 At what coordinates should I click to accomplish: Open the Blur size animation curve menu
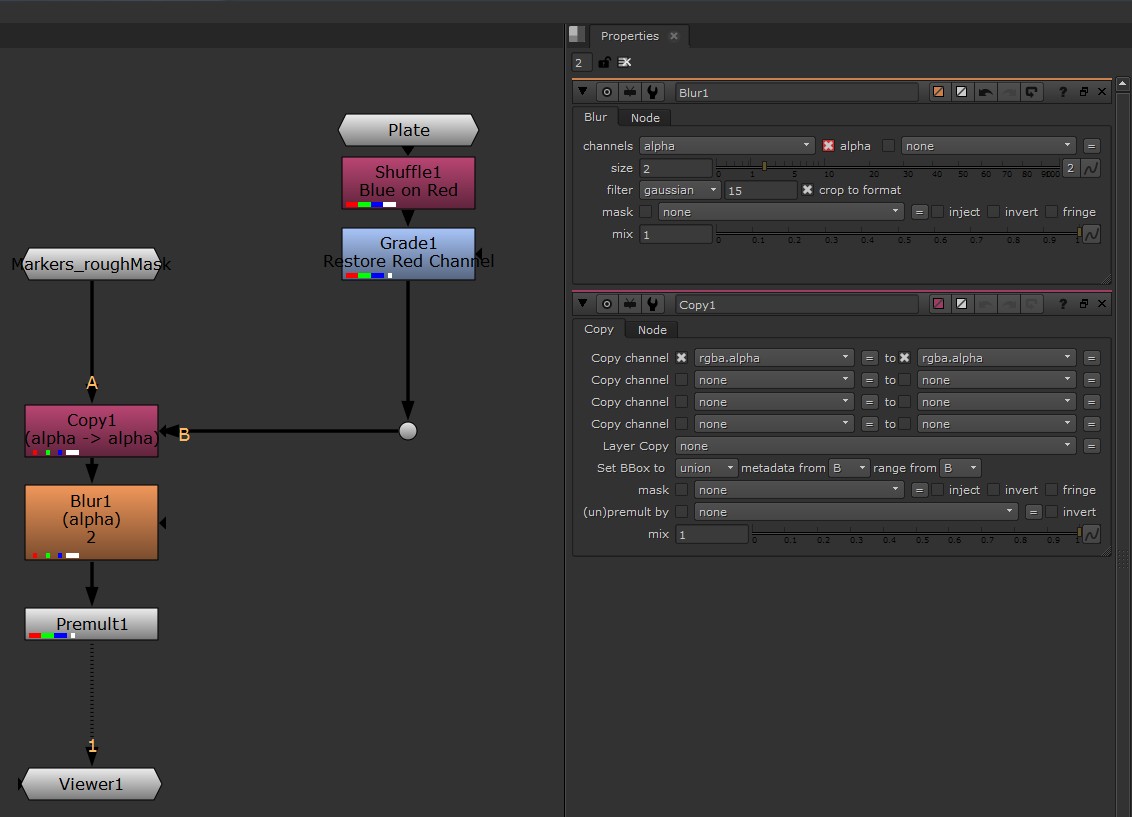coord(1091,168)
